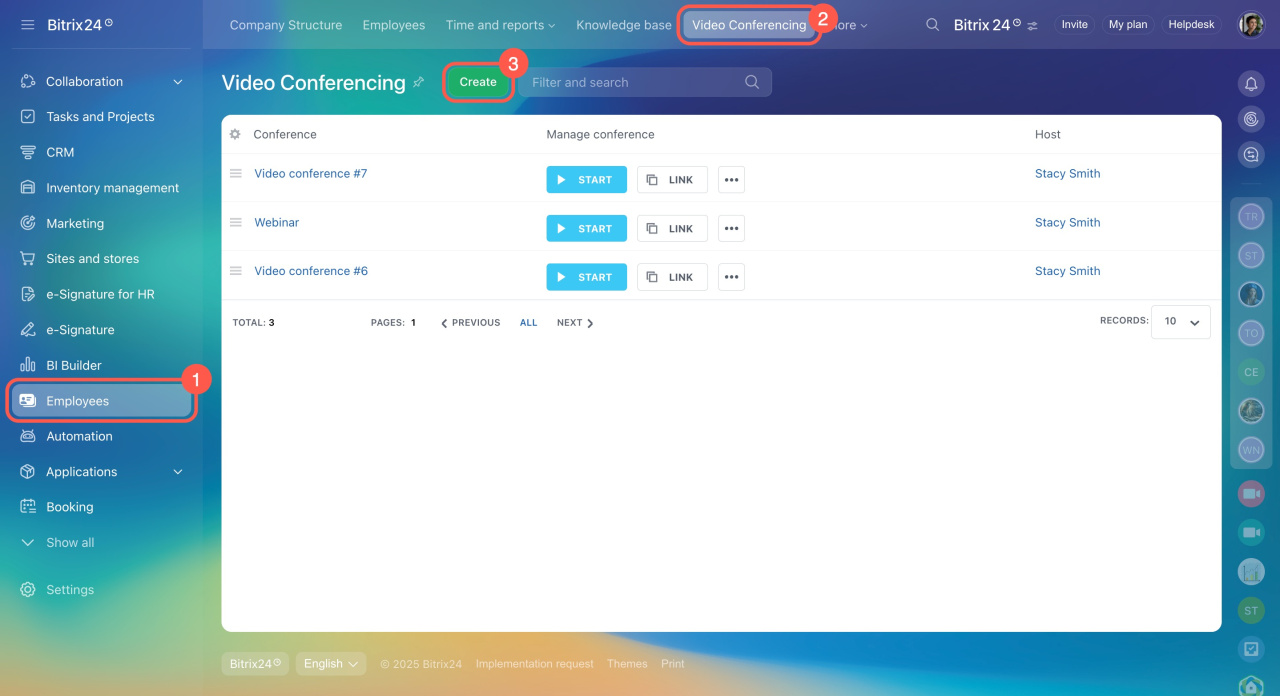The height and width of the screenshot is (696, 1280).
Task: Switch to Company Structure tab
Action: pos(285,25)
